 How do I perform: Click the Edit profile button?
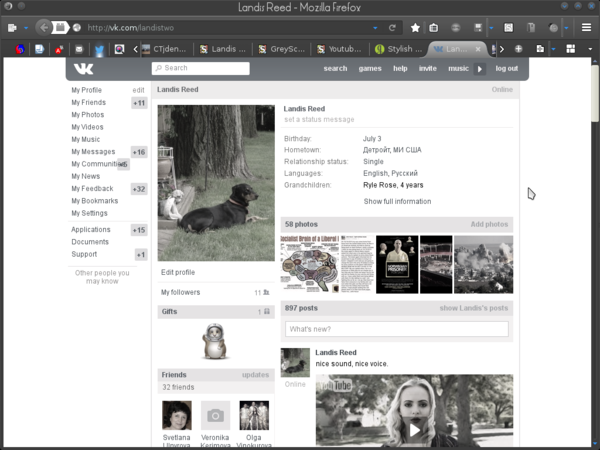coord(178,272)
